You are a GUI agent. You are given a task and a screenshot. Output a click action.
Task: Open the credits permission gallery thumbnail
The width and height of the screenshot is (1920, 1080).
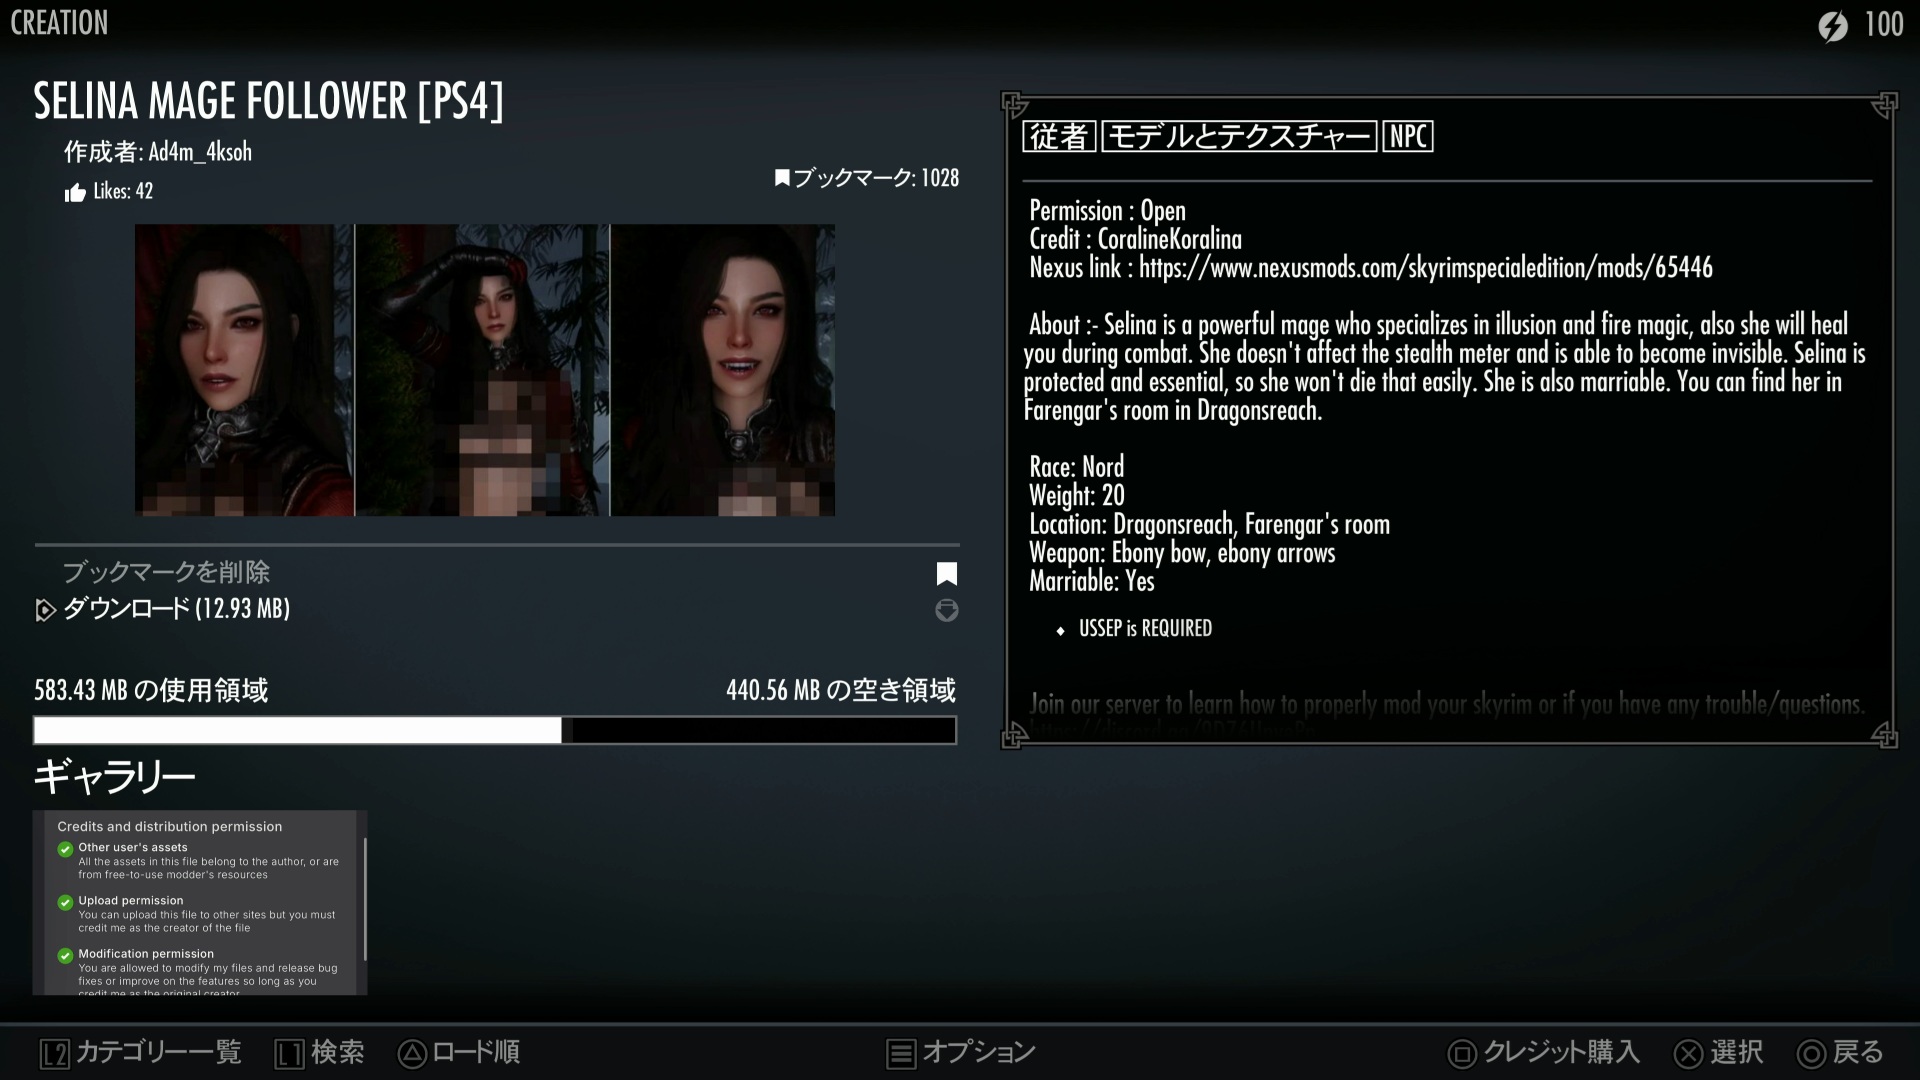pyautogui.click(x=200, y=902)
